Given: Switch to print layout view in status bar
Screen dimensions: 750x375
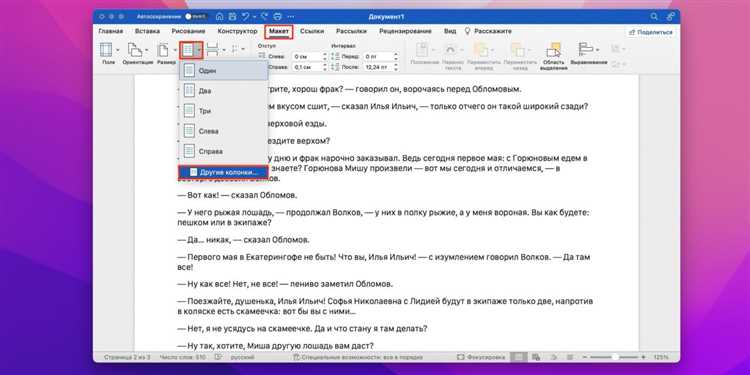Looking at the screenshot, I should coord(518,357).
